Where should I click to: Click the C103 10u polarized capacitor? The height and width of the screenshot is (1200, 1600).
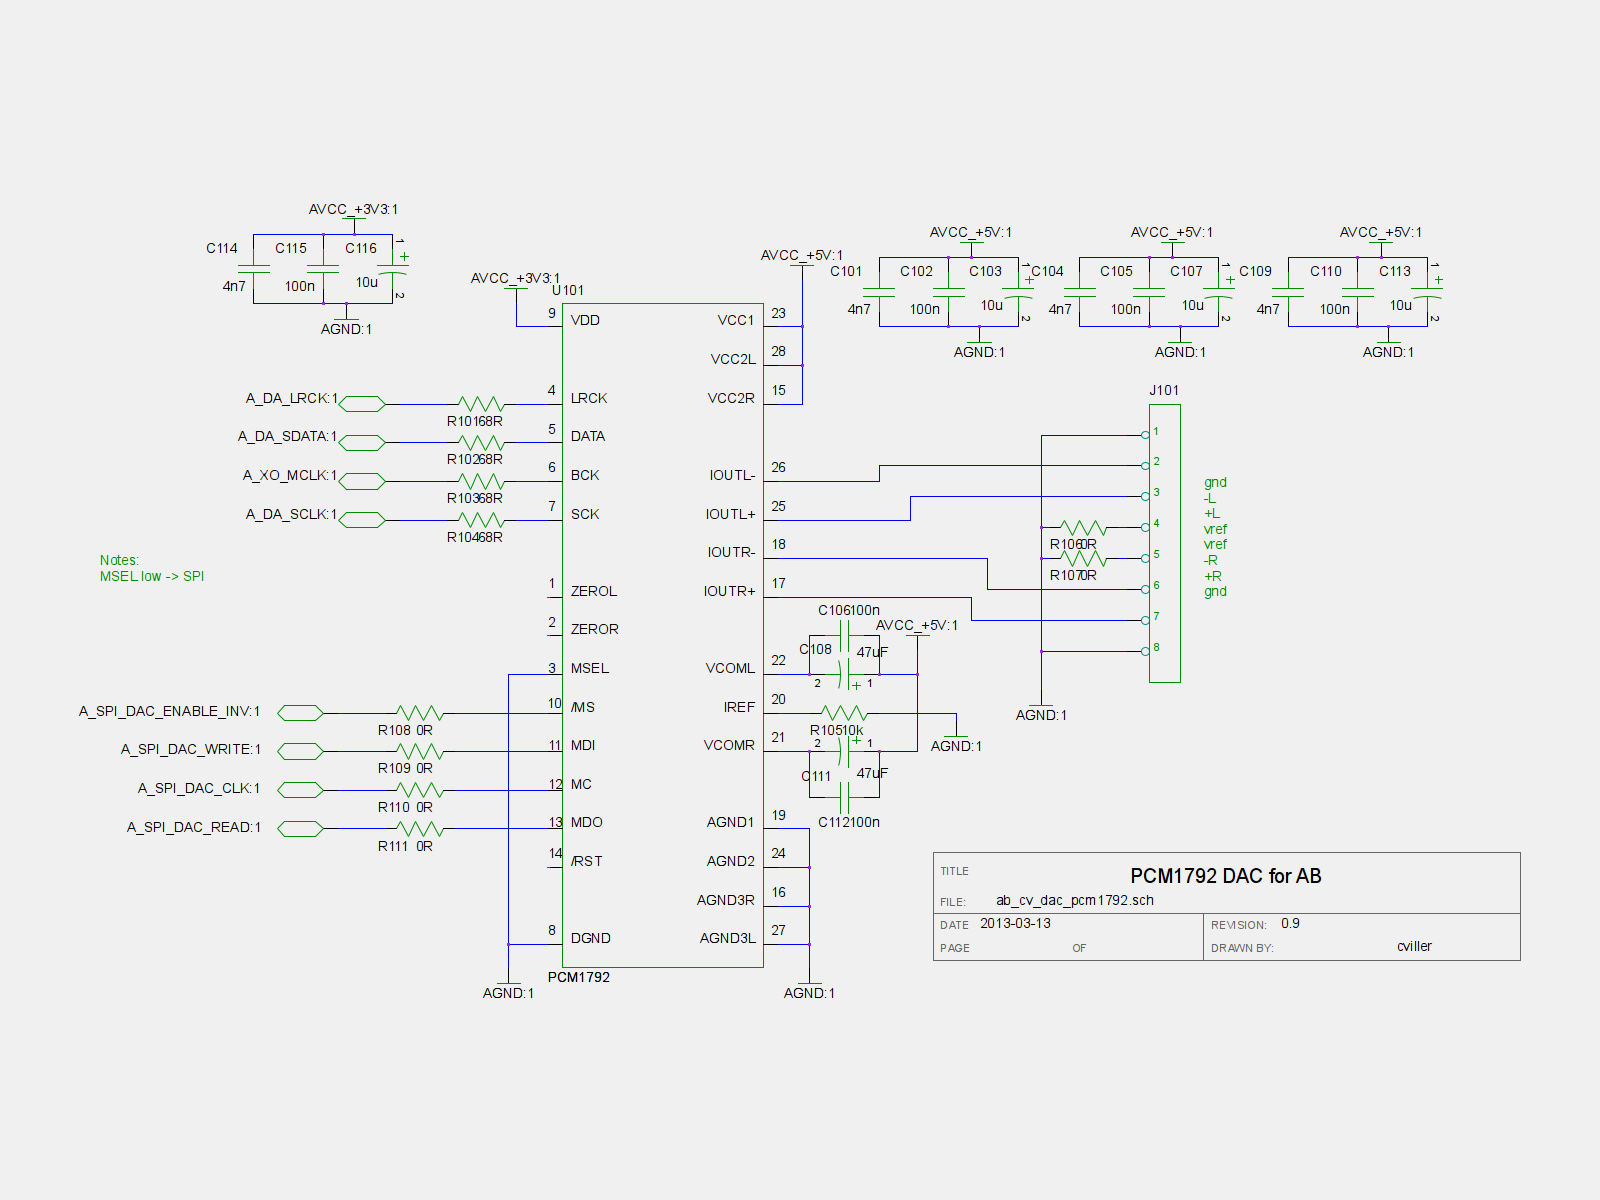(1018, 293)
